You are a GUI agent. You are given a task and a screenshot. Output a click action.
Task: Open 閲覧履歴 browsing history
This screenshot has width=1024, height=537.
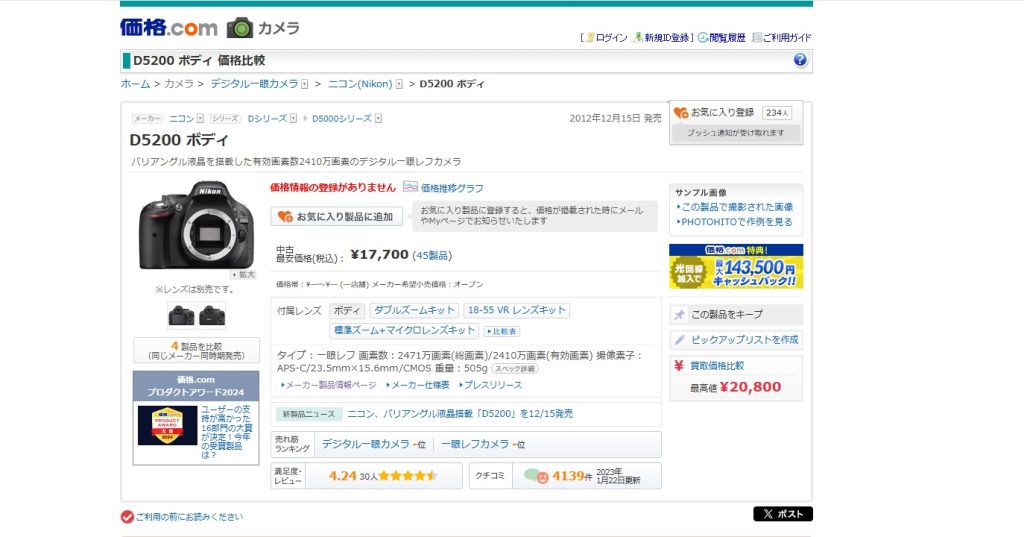pos(727,38)
